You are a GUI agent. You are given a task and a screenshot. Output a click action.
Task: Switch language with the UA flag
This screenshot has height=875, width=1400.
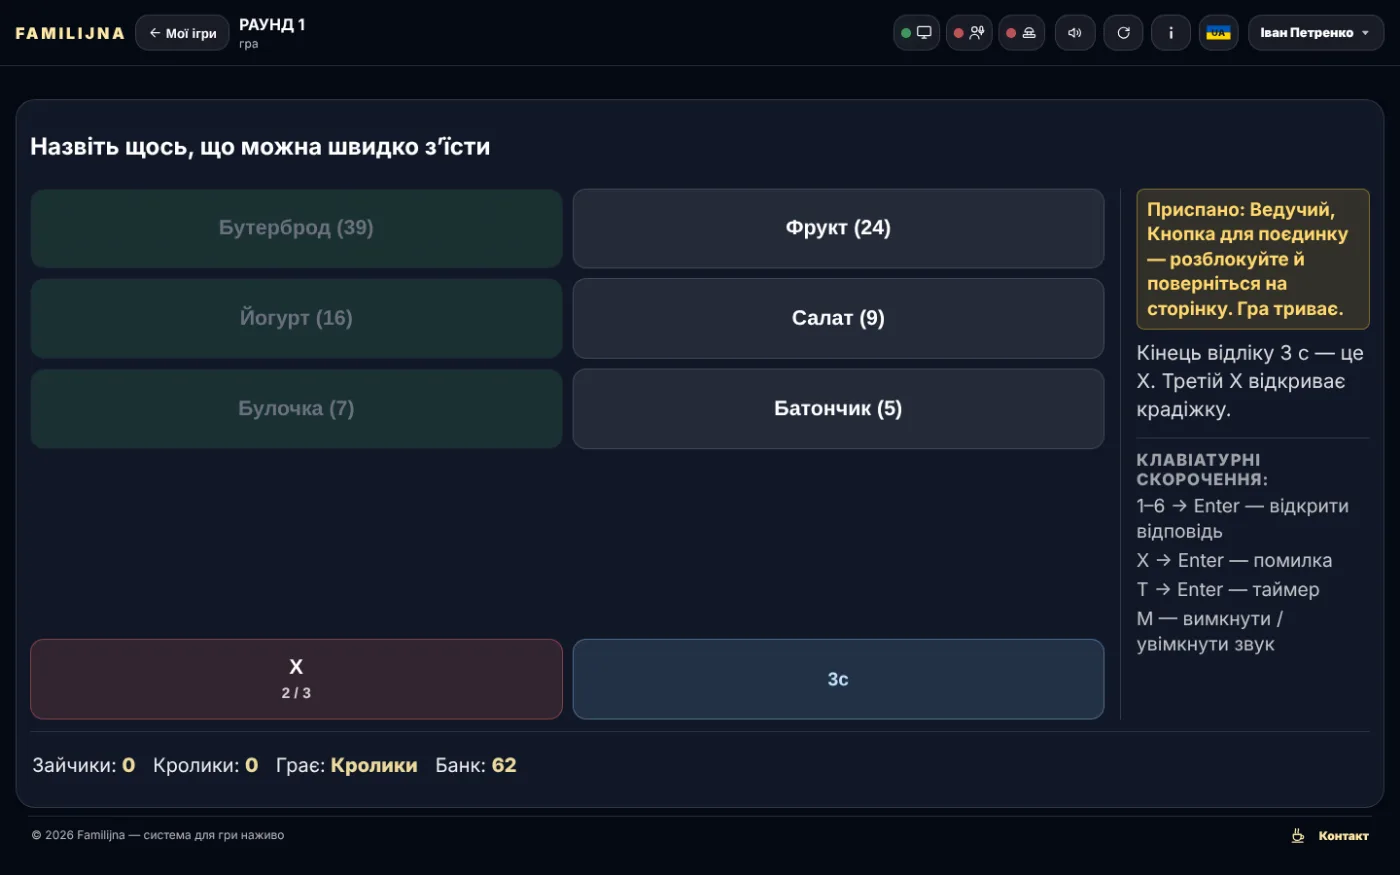[x=1219, y=33]
